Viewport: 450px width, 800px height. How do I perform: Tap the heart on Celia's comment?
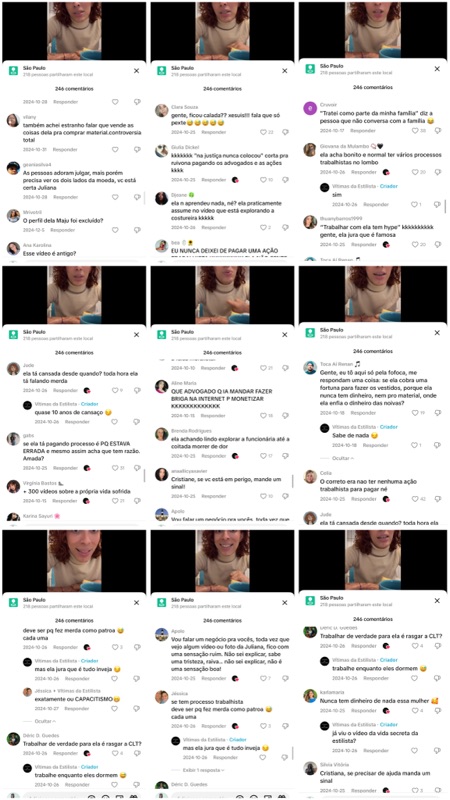tap(412, 498)
